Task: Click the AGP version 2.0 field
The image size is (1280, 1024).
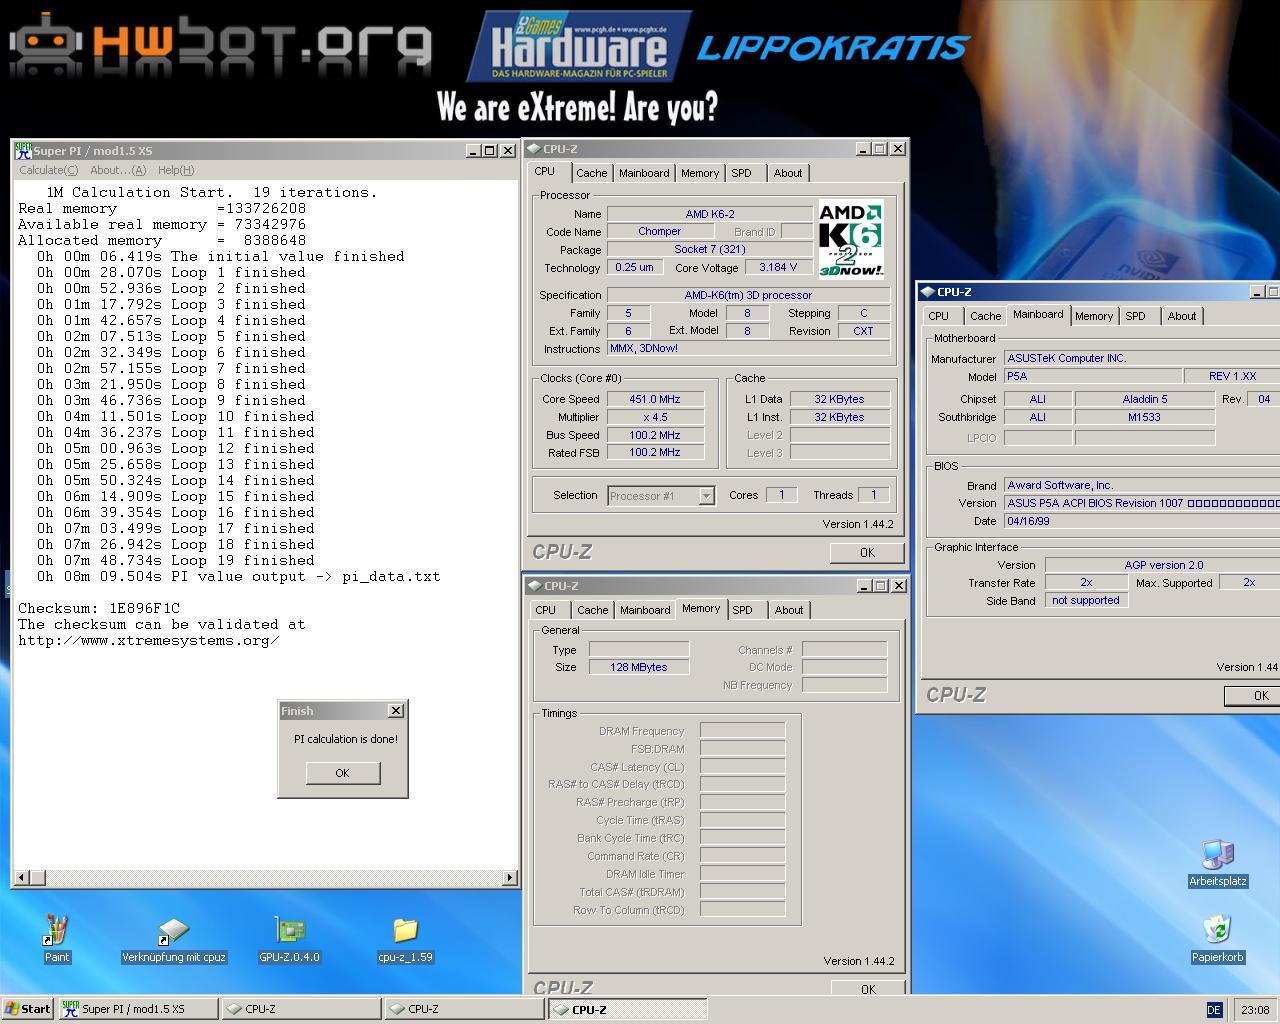Action: (x=1162, y=565)
